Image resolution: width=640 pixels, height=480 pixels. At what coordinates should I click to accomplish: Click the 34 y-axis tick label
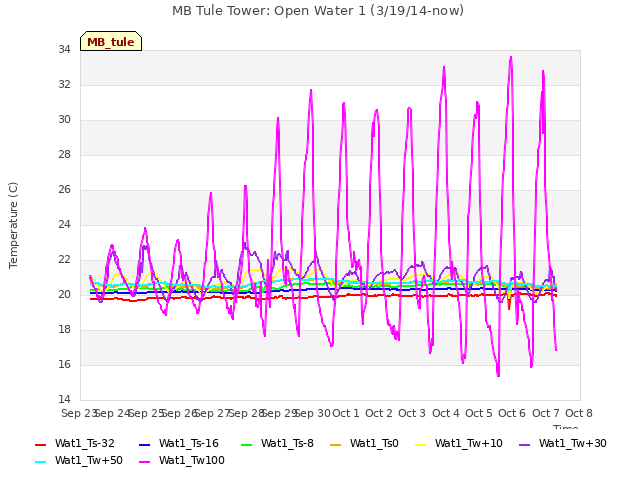tap(64, 49)
